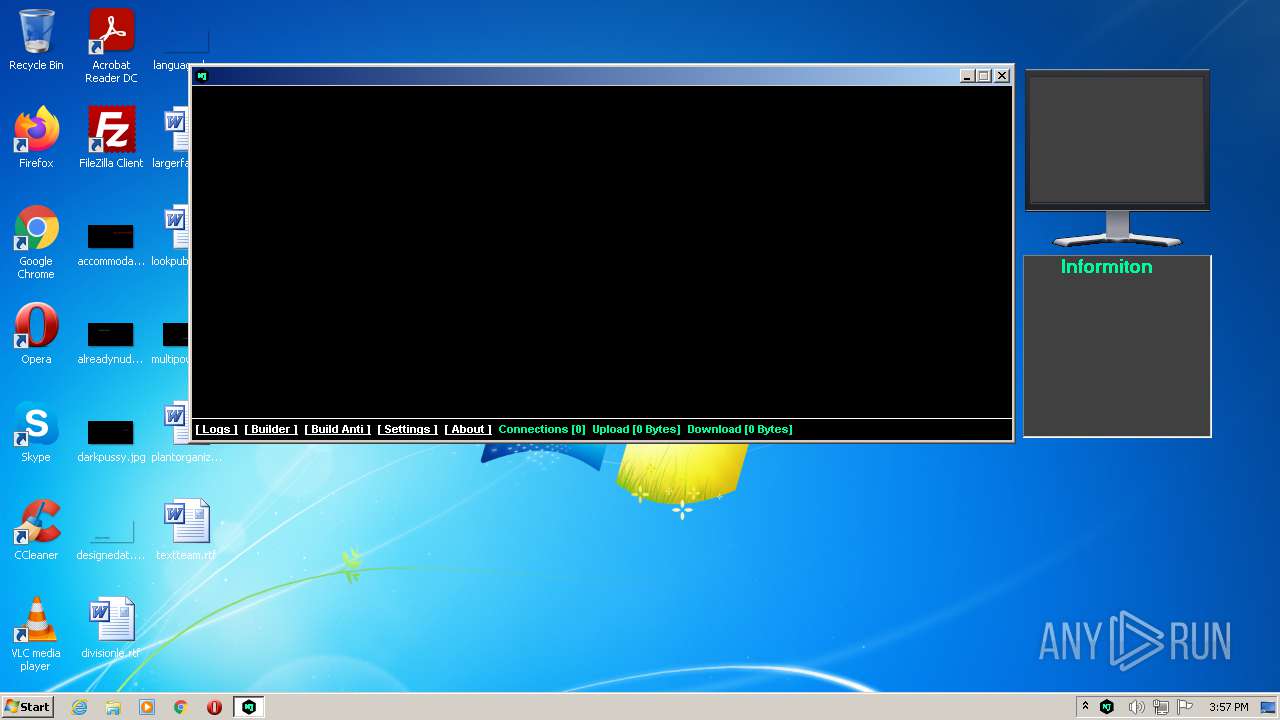Select the lookpub... document icon
Screen dimensions: 1280x720
pos(175,236)
